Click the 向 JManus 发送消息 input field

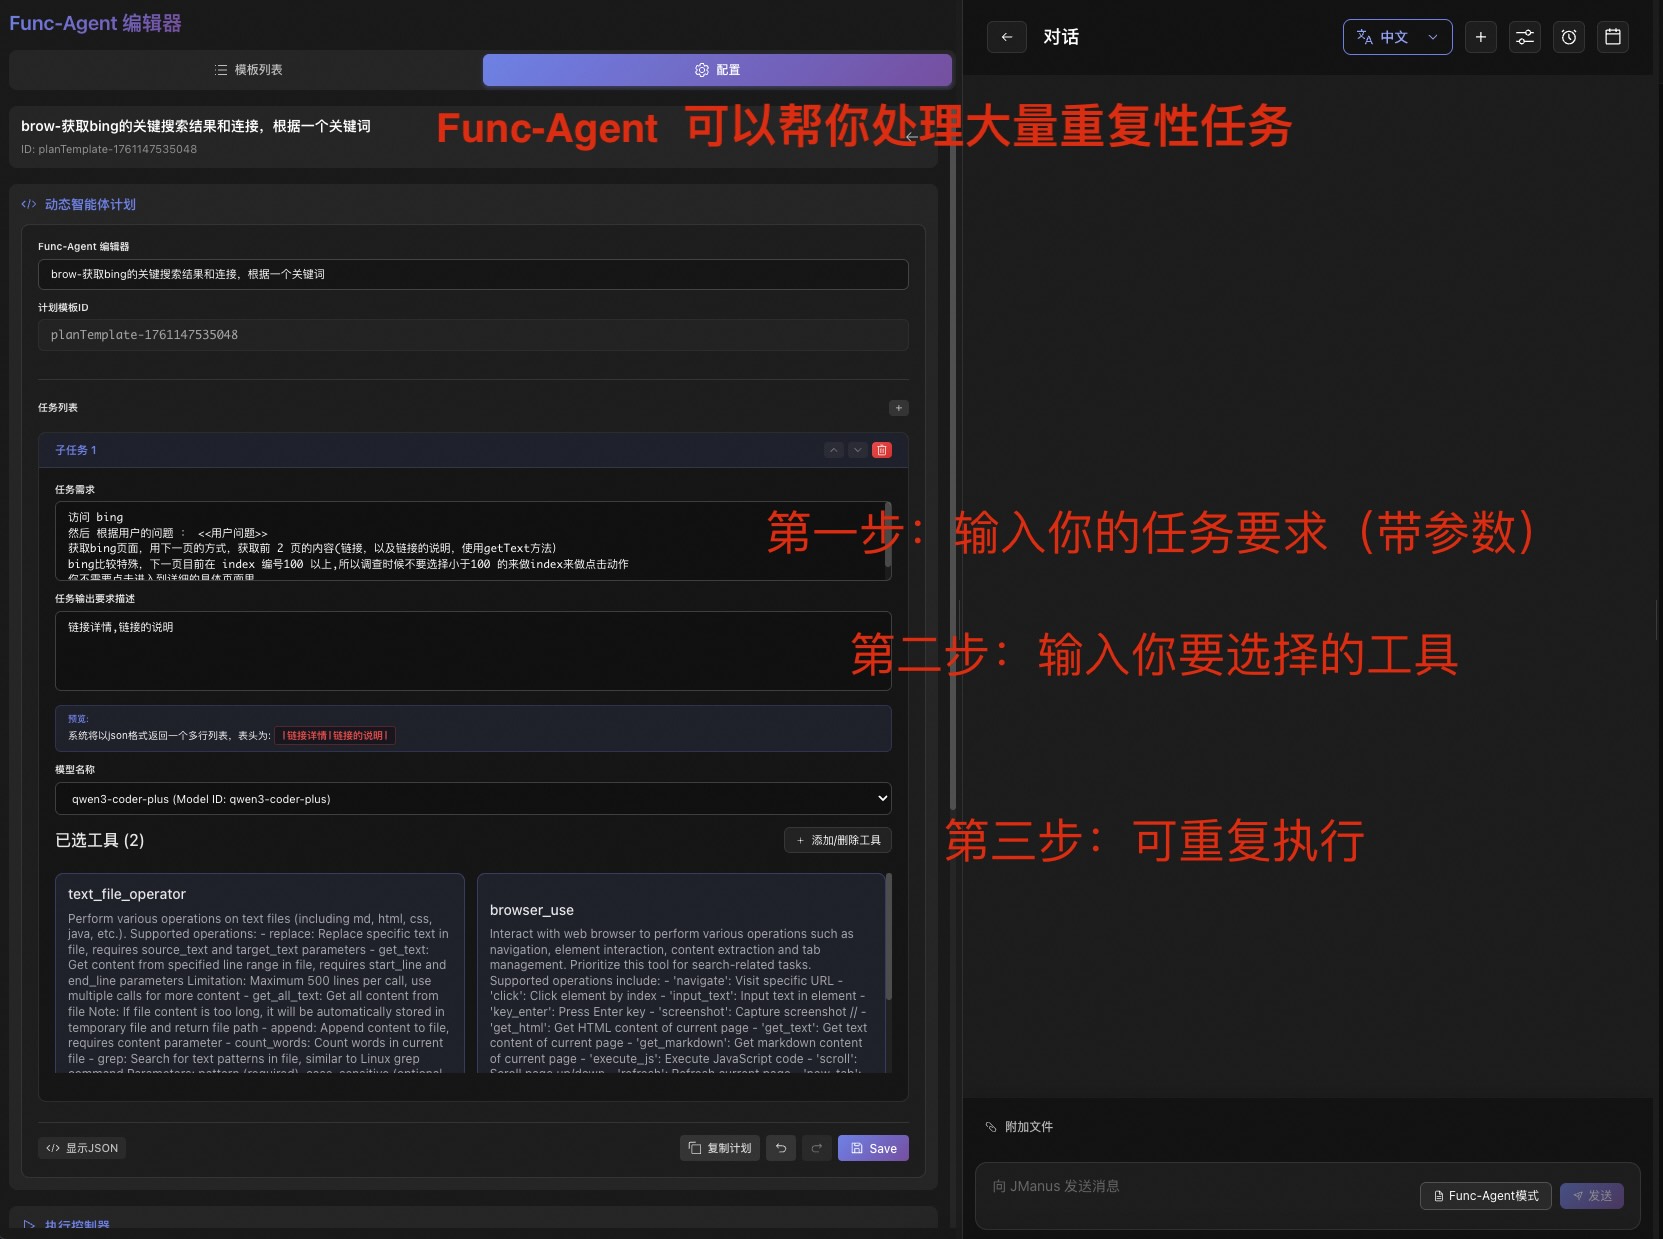[1190, 1187]
